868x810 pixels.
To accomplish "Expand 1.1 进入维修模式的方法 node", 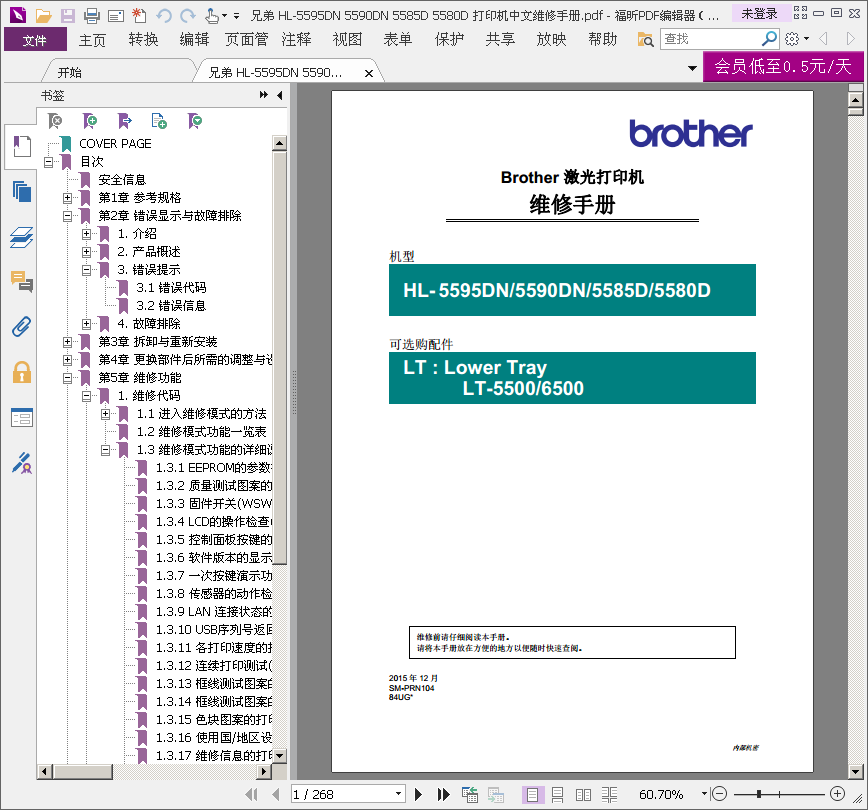I will point(106,414).
